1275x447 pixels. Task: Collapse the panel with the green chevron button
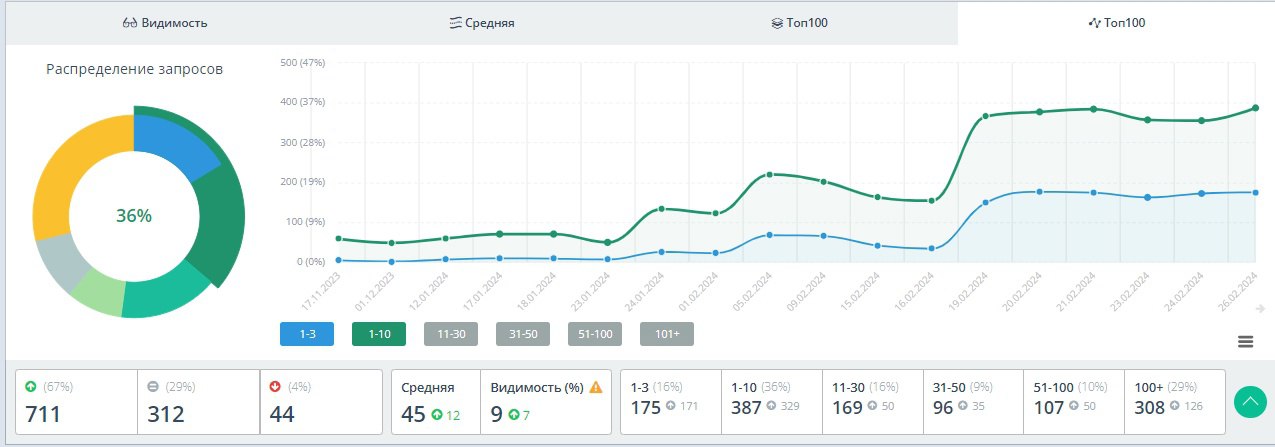[x=1250, y=401]
